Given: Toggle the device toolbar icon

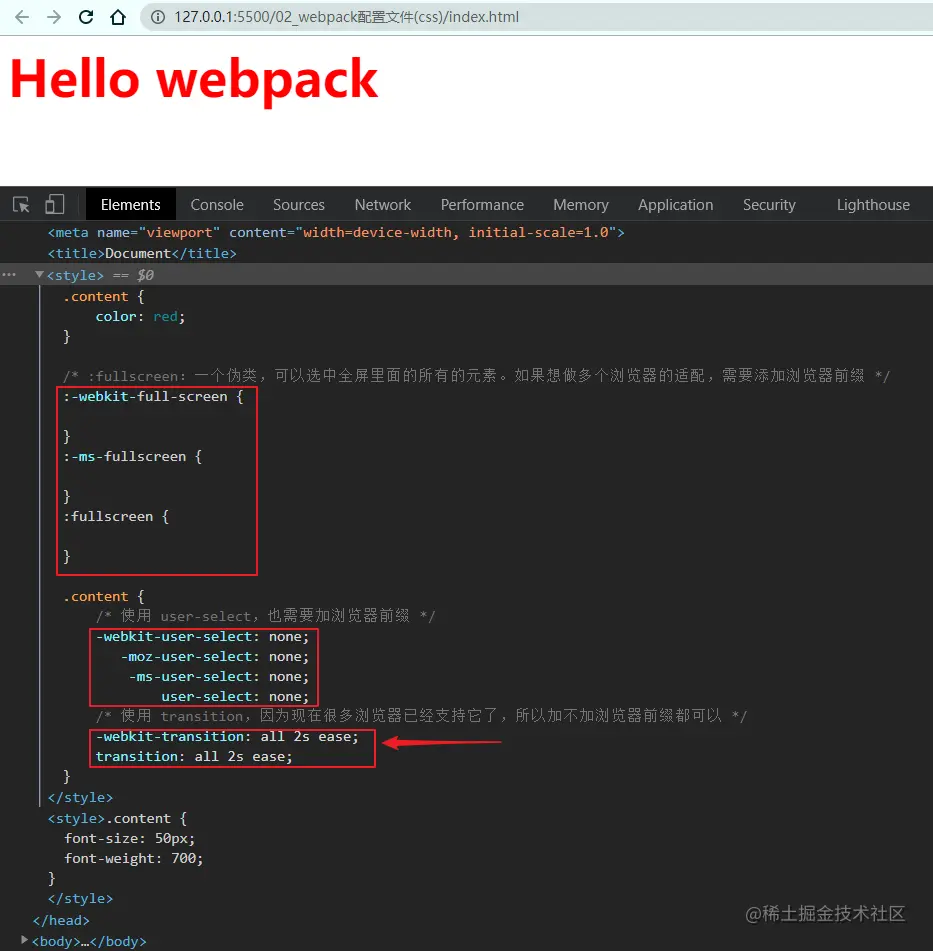Looking at the screenshot, I should pos(55,204).
